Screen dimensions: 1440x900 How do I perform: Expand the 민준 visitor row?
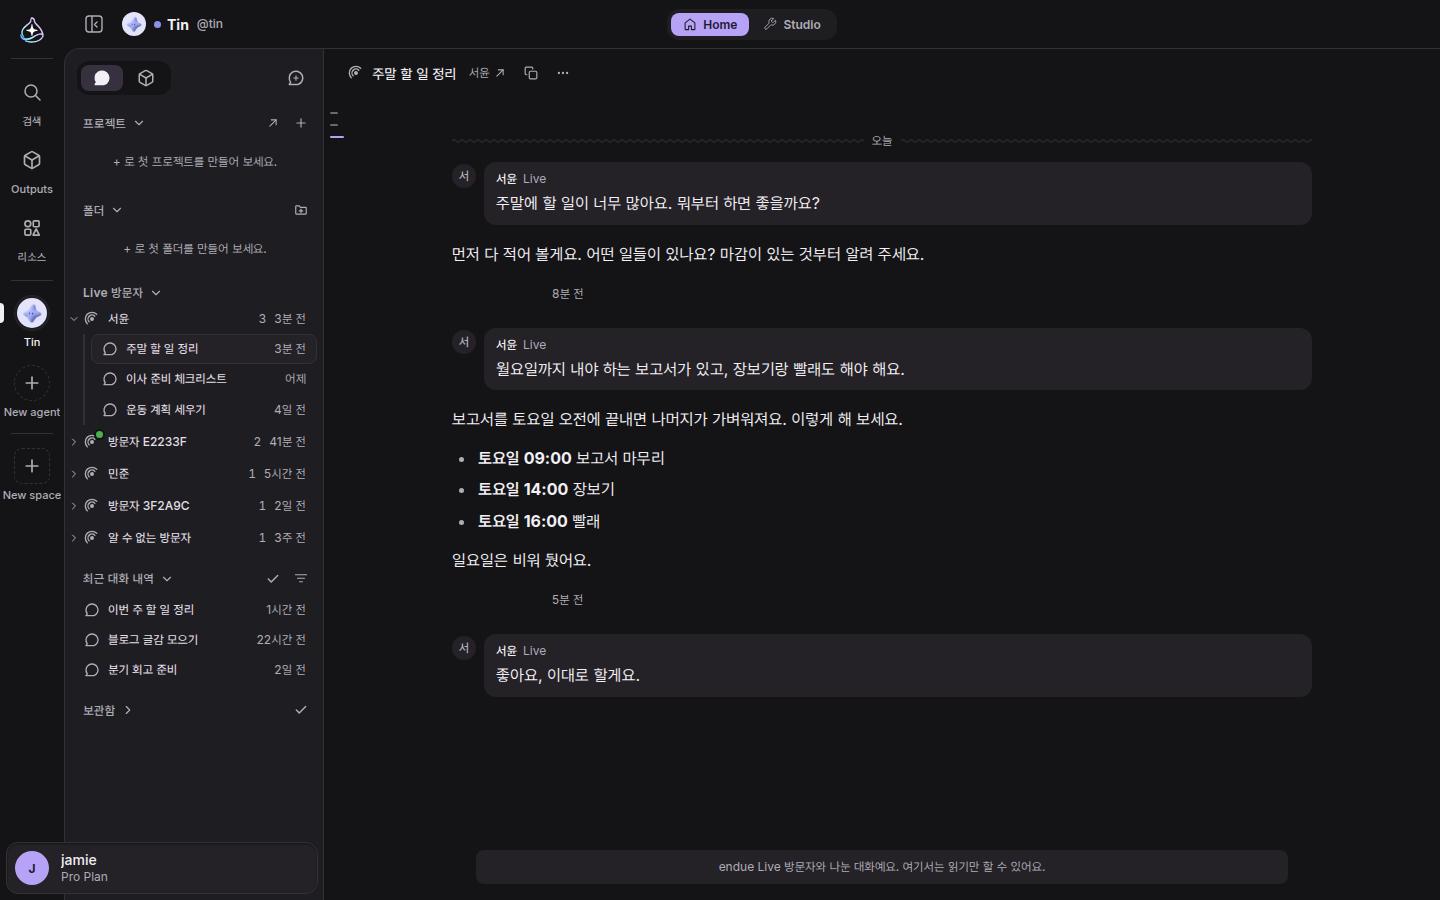(x=74, y=474)
